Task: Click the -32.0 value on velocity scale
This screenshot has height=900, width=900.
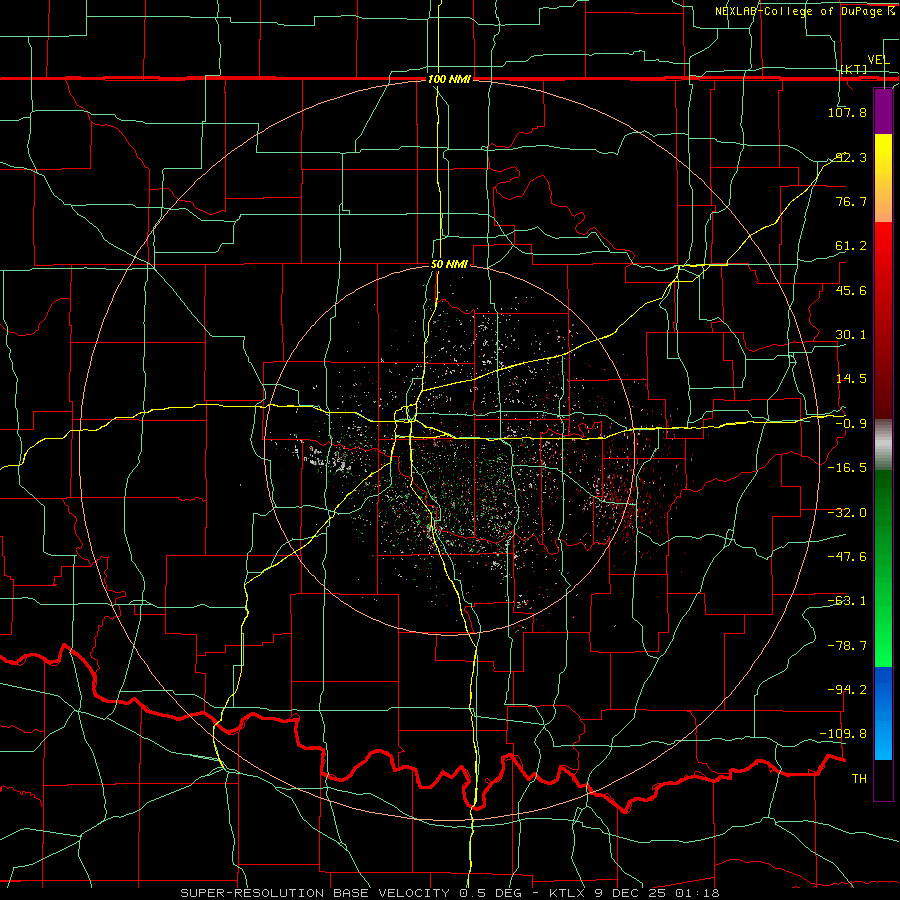Action: (x=847, y=513)
